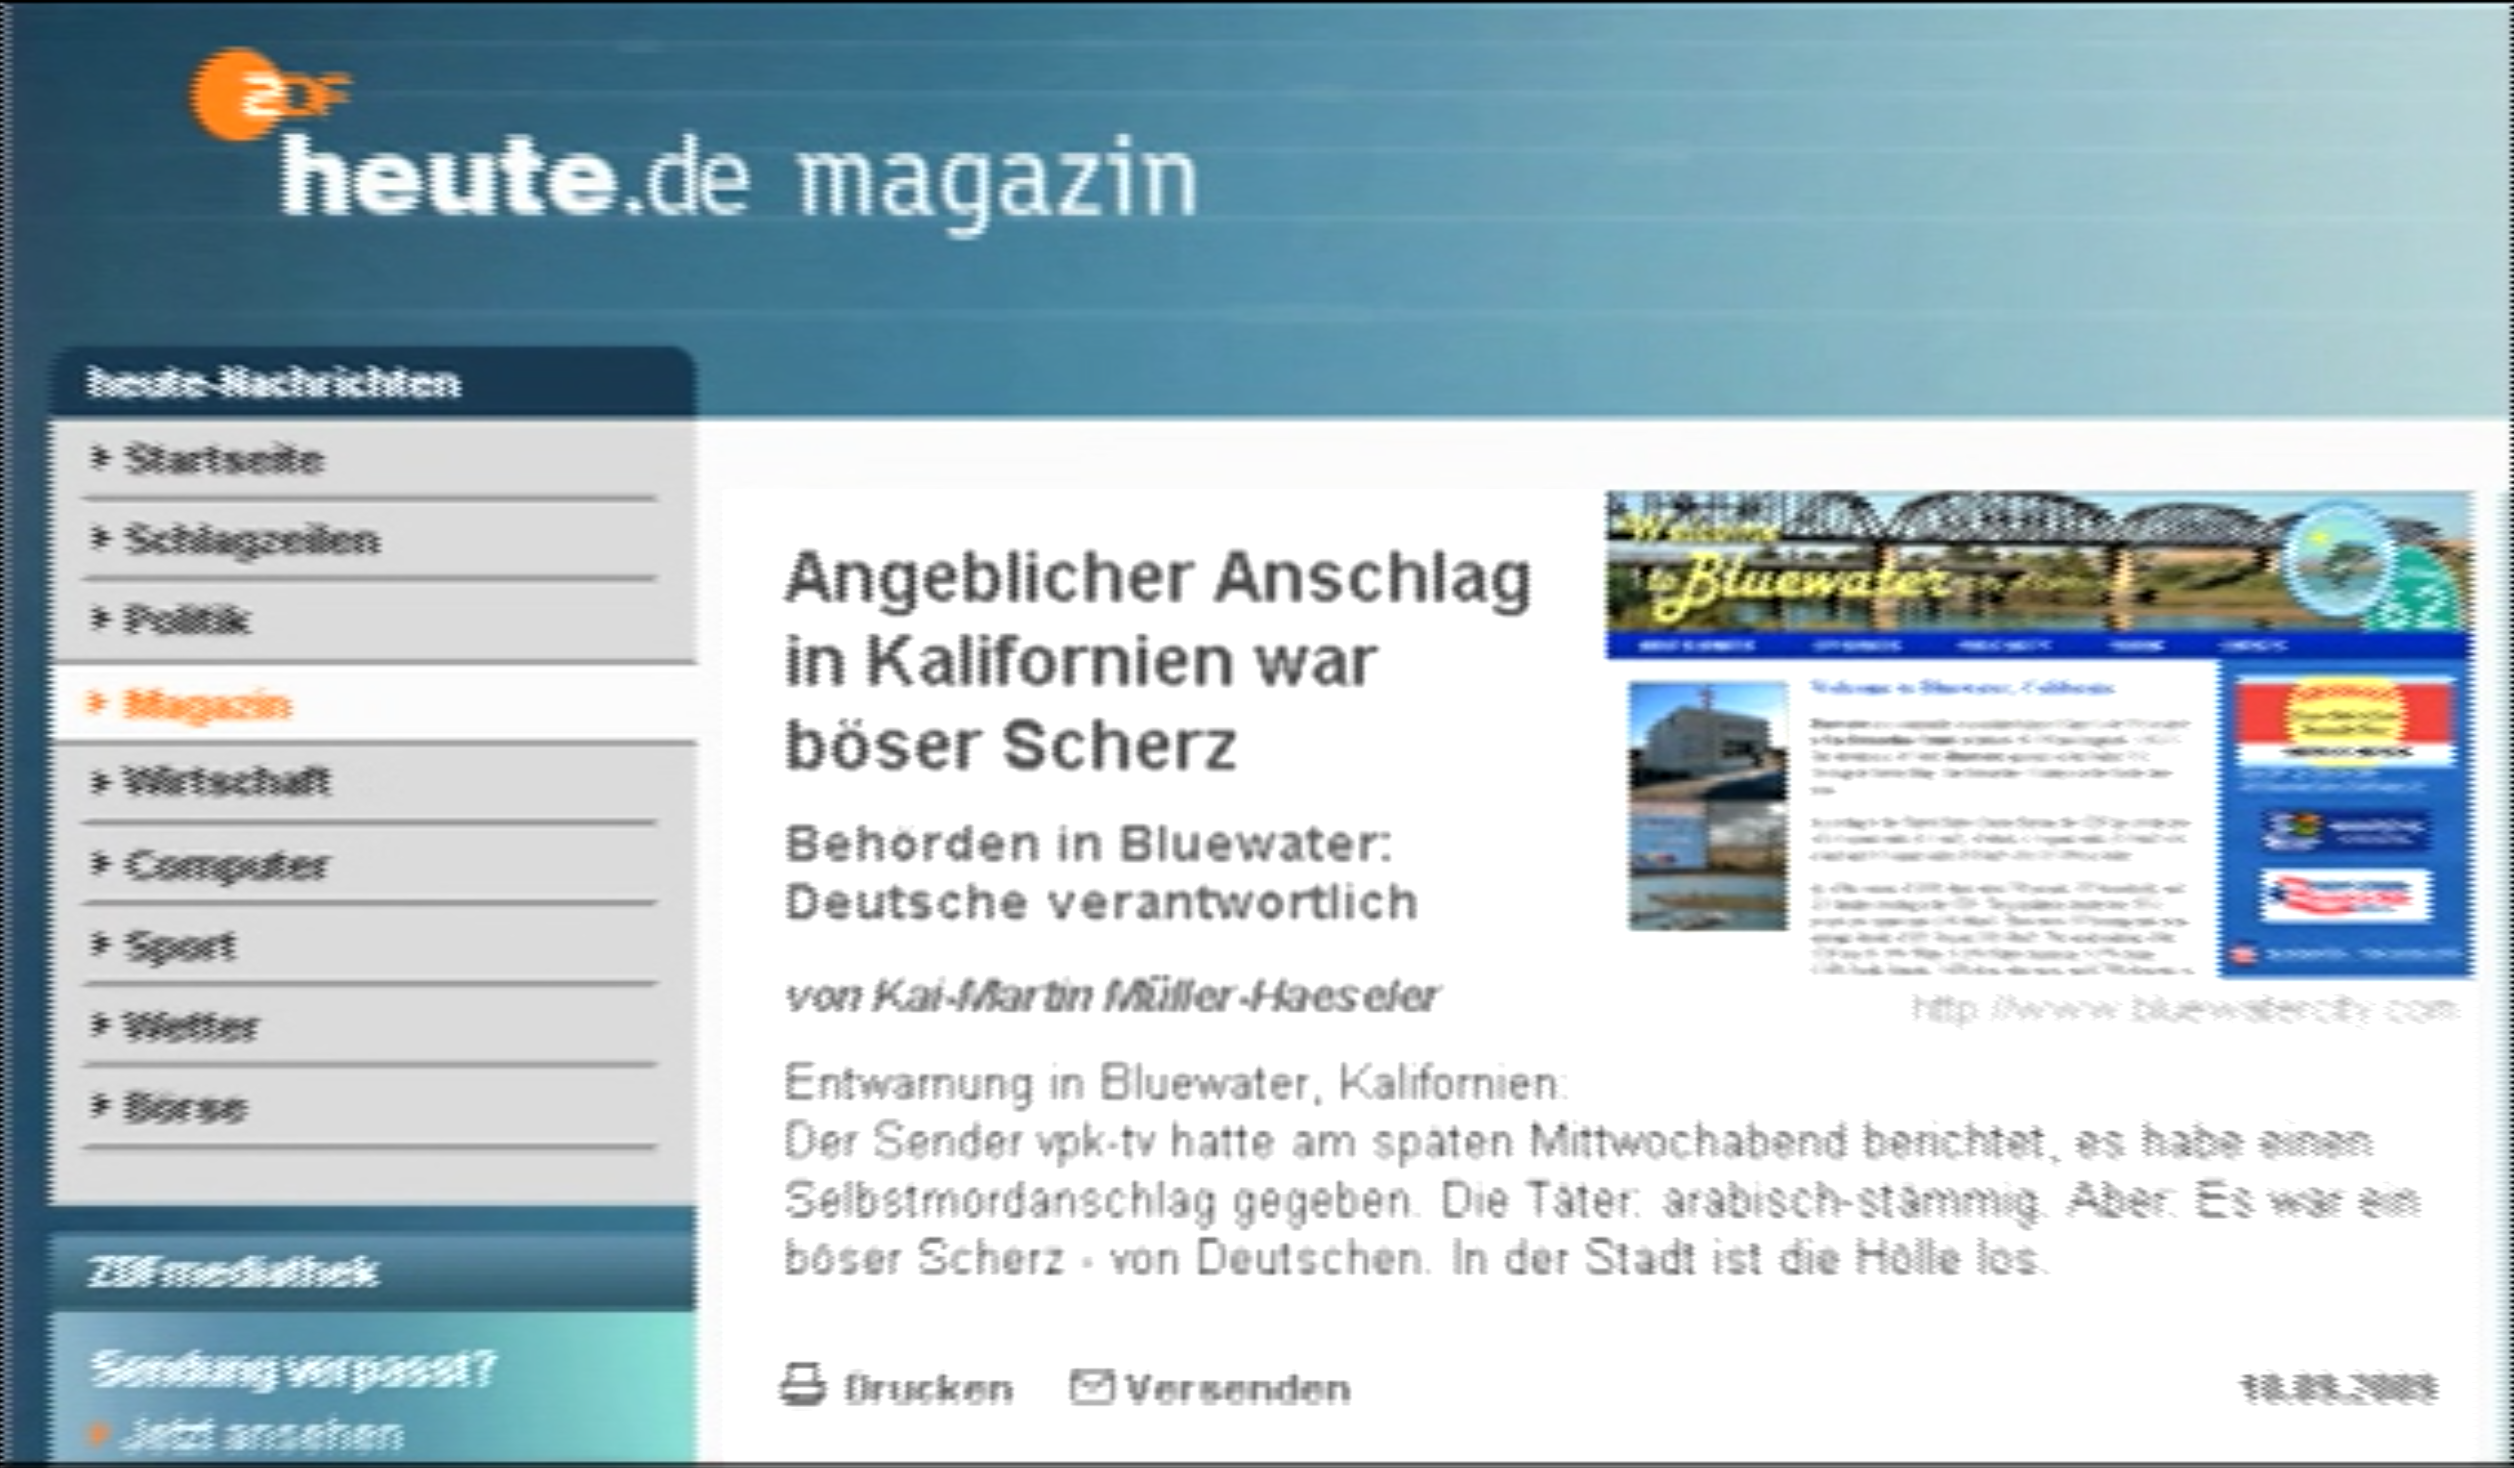Open the Wirtschaft section

click(x=226, y=781)
